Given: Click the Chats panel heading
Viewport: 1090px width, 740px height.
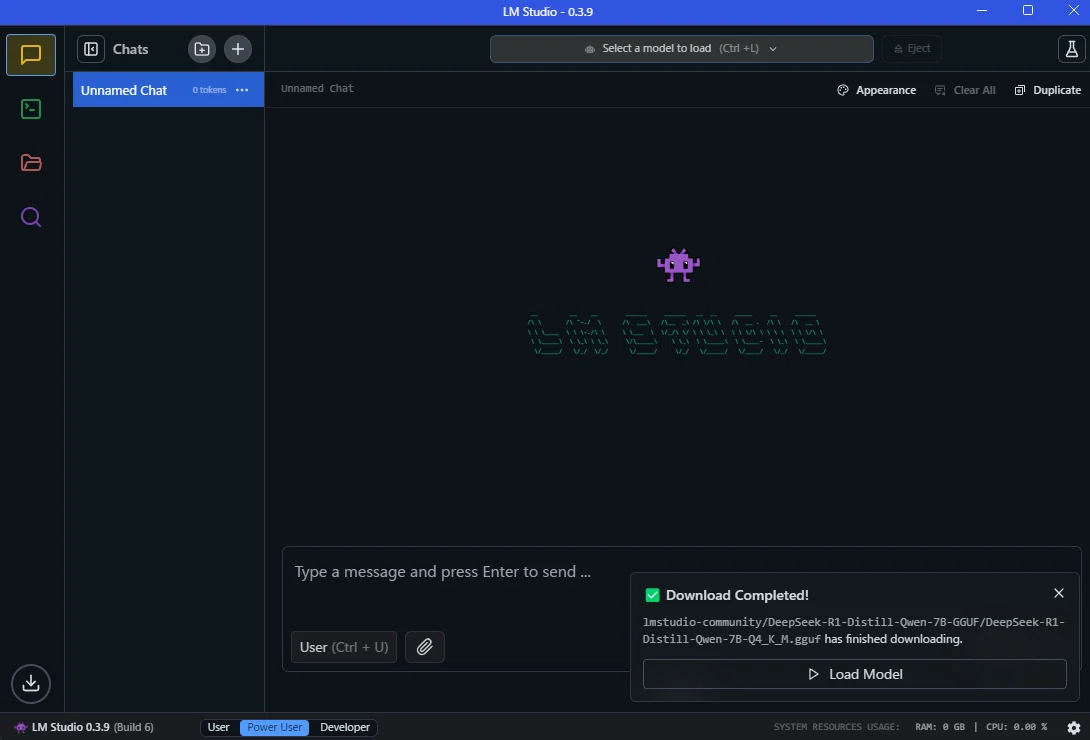Looking at the screenshot, I should pos(131,49).
